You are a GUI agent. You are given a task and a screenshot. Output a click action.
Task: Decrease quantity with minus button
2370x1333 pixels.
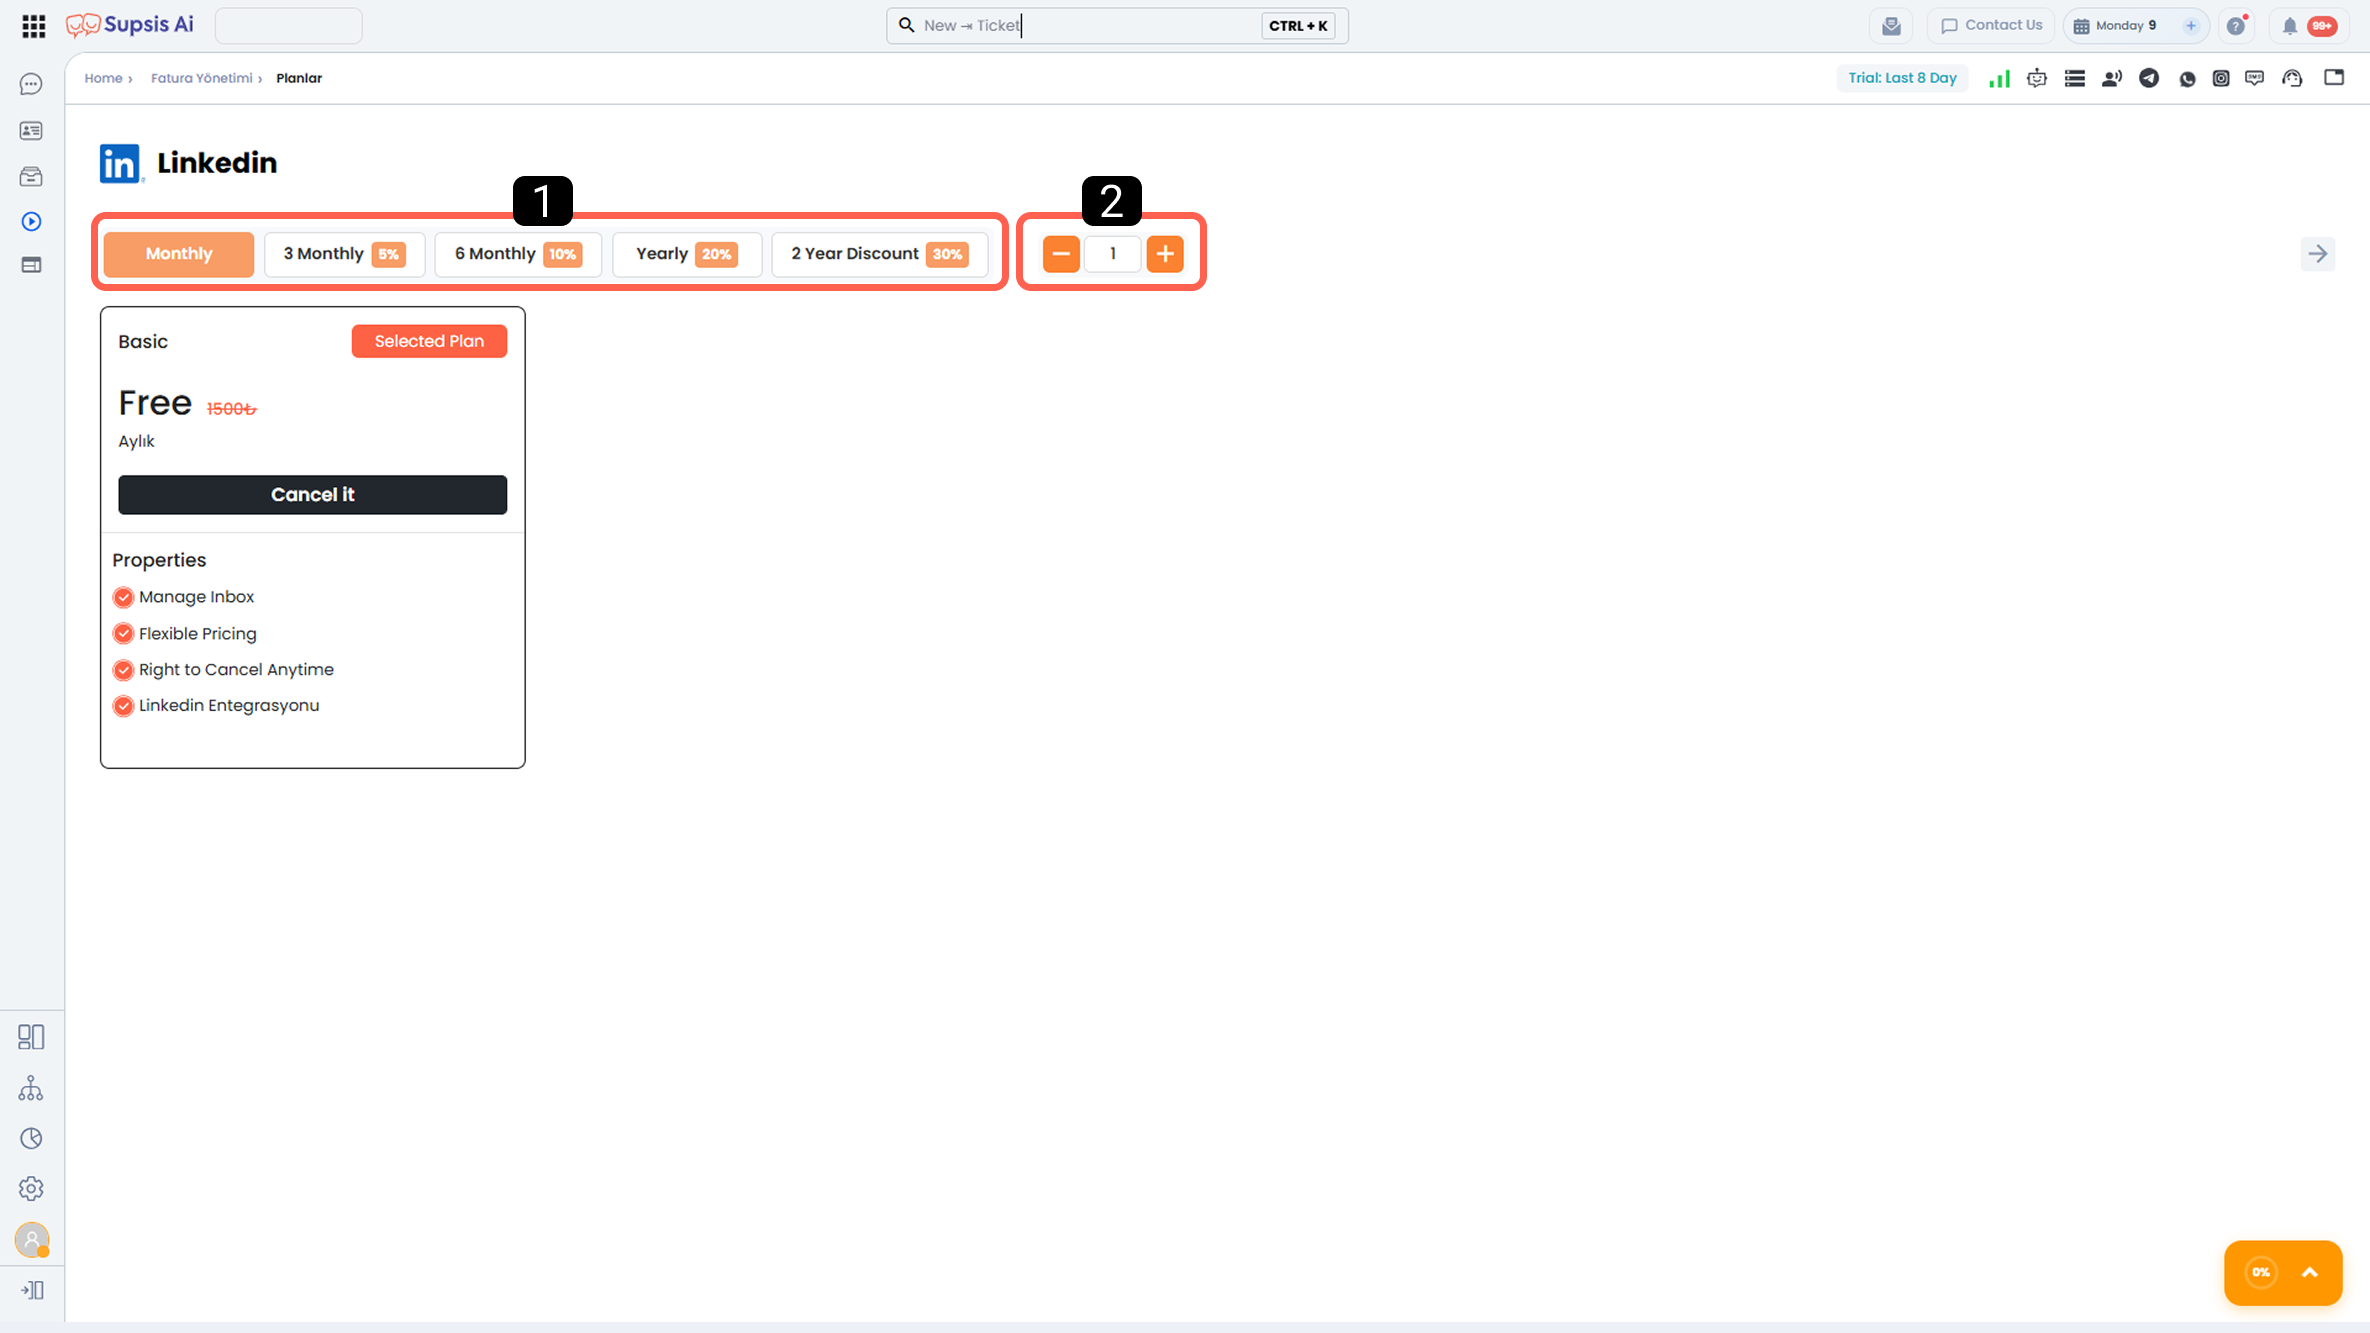point(1061,254)
